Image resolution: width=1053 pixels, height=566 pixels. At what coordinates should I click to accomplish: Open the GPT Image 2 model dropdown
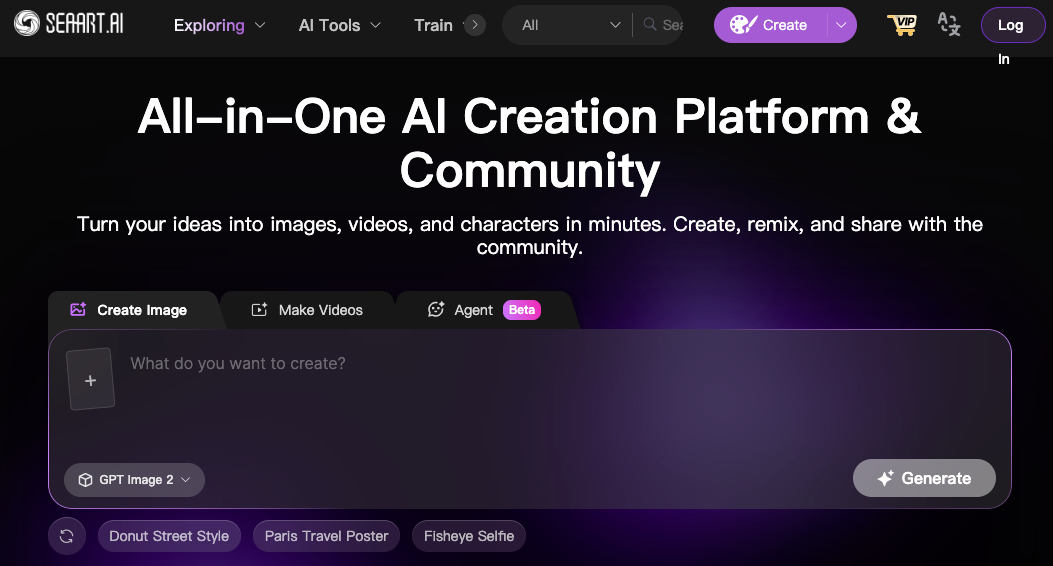pyautogui.click(x=134, y=479)
